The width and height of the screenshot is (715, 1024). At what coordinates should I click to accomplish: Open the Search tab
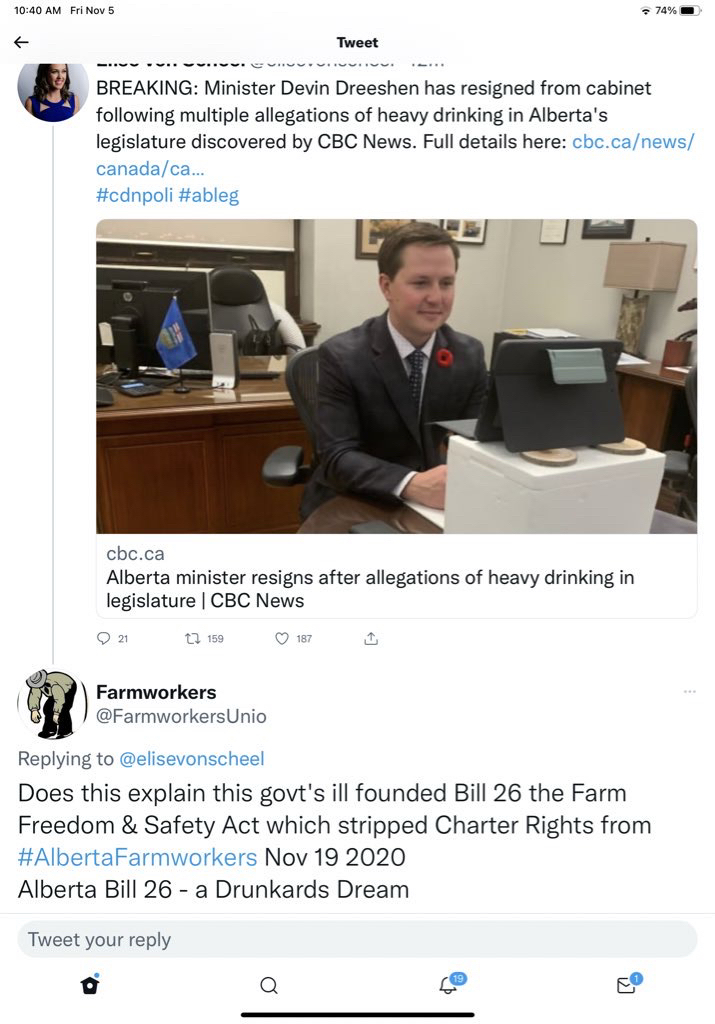point(268,985)
